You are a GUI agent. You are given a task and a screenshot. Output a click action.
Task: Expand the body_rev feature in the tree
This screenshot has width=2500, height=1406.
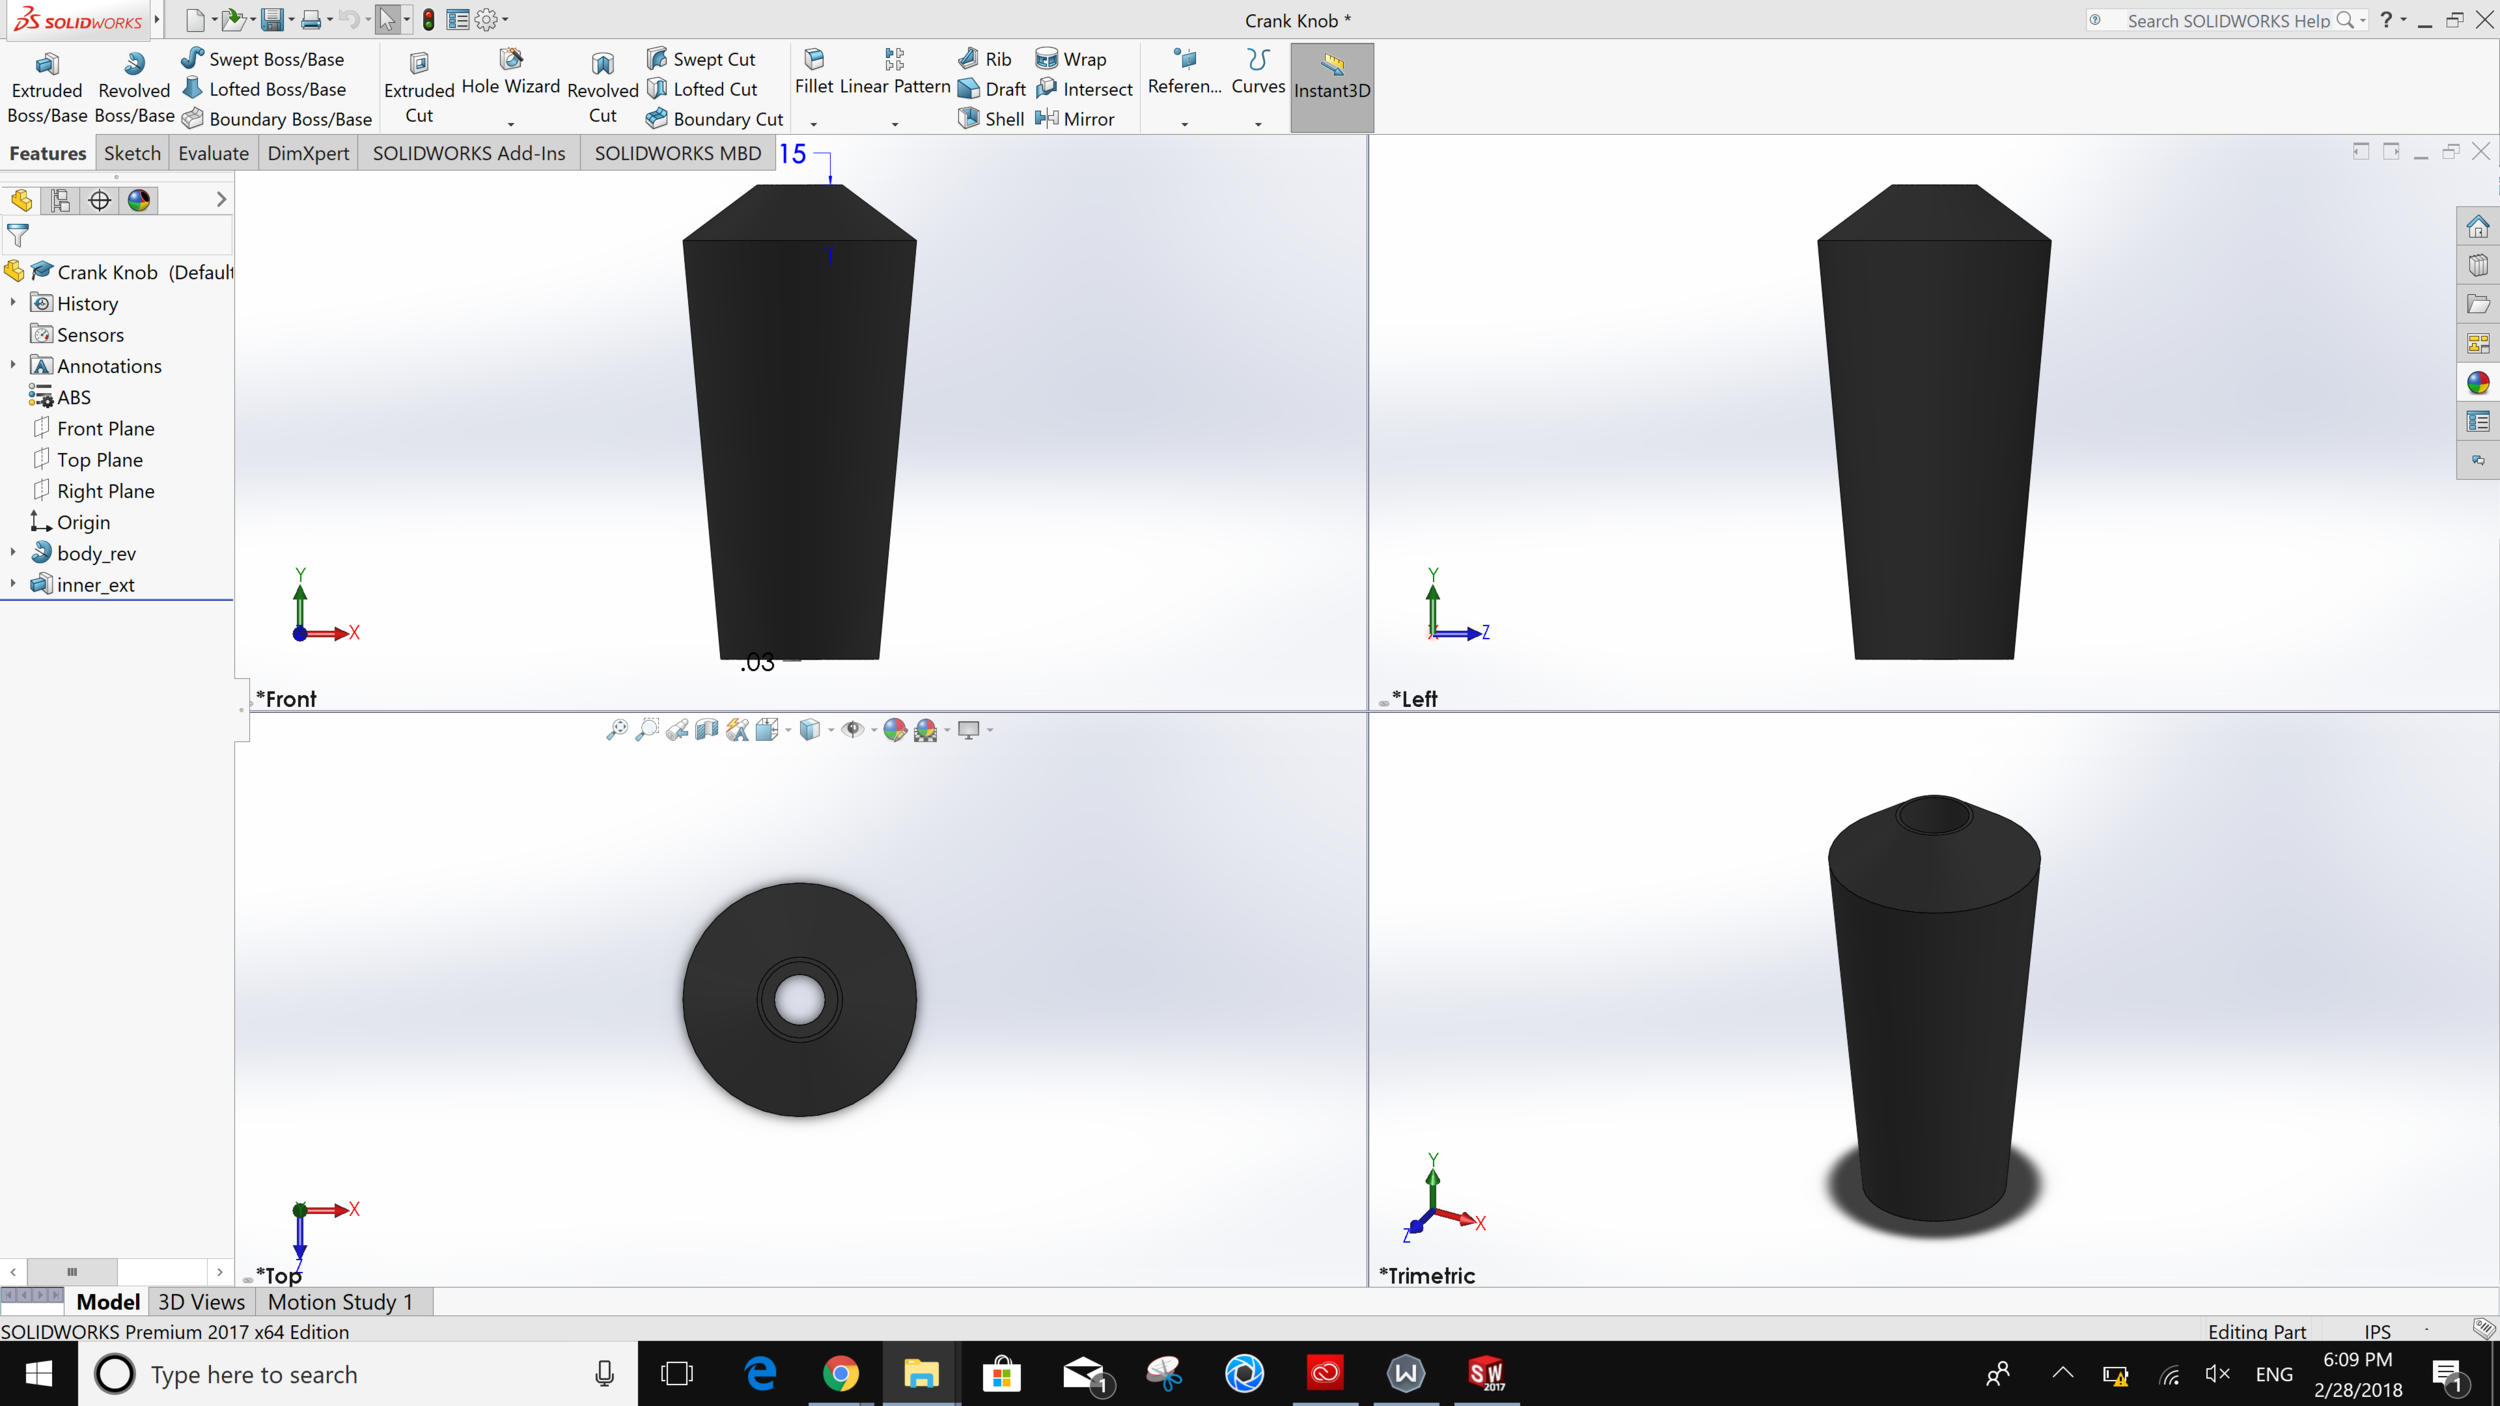12,552
